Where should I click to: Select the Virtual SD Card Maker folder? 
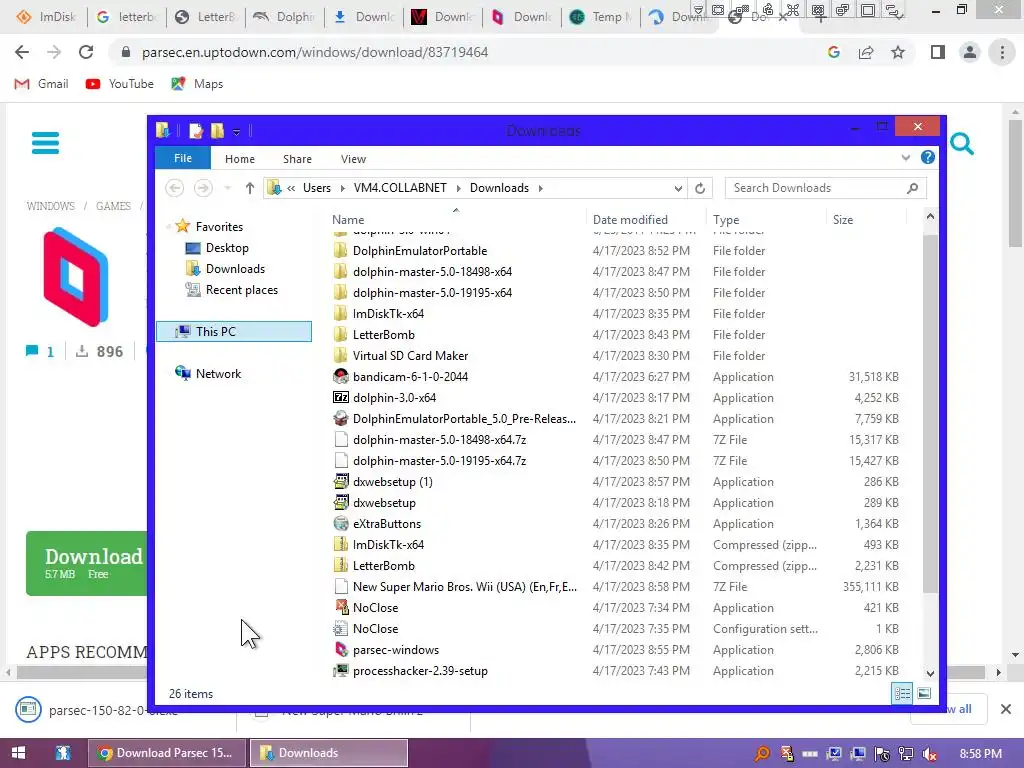pyautogui.click(x=410, y=356)
